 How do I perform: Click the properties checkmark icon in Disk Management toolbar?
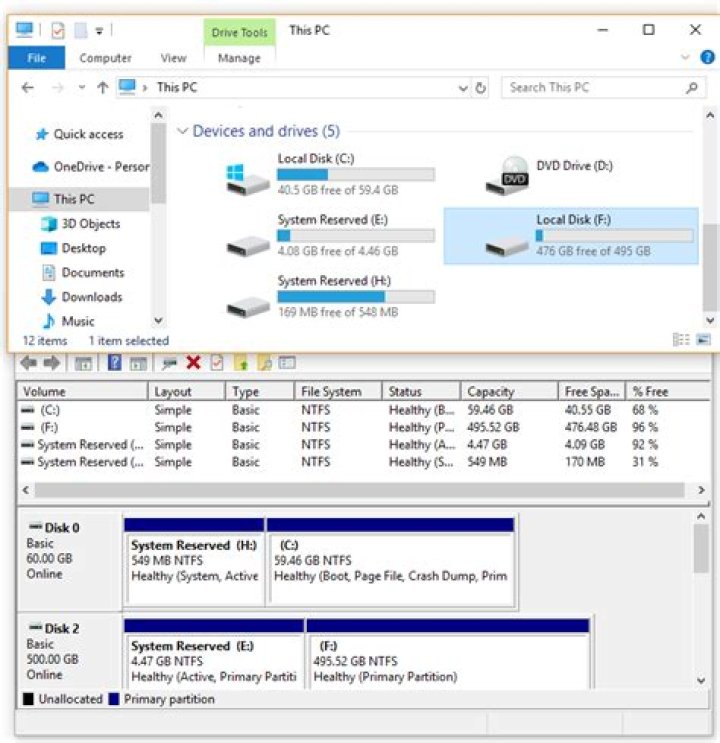[x=217, y=363]
